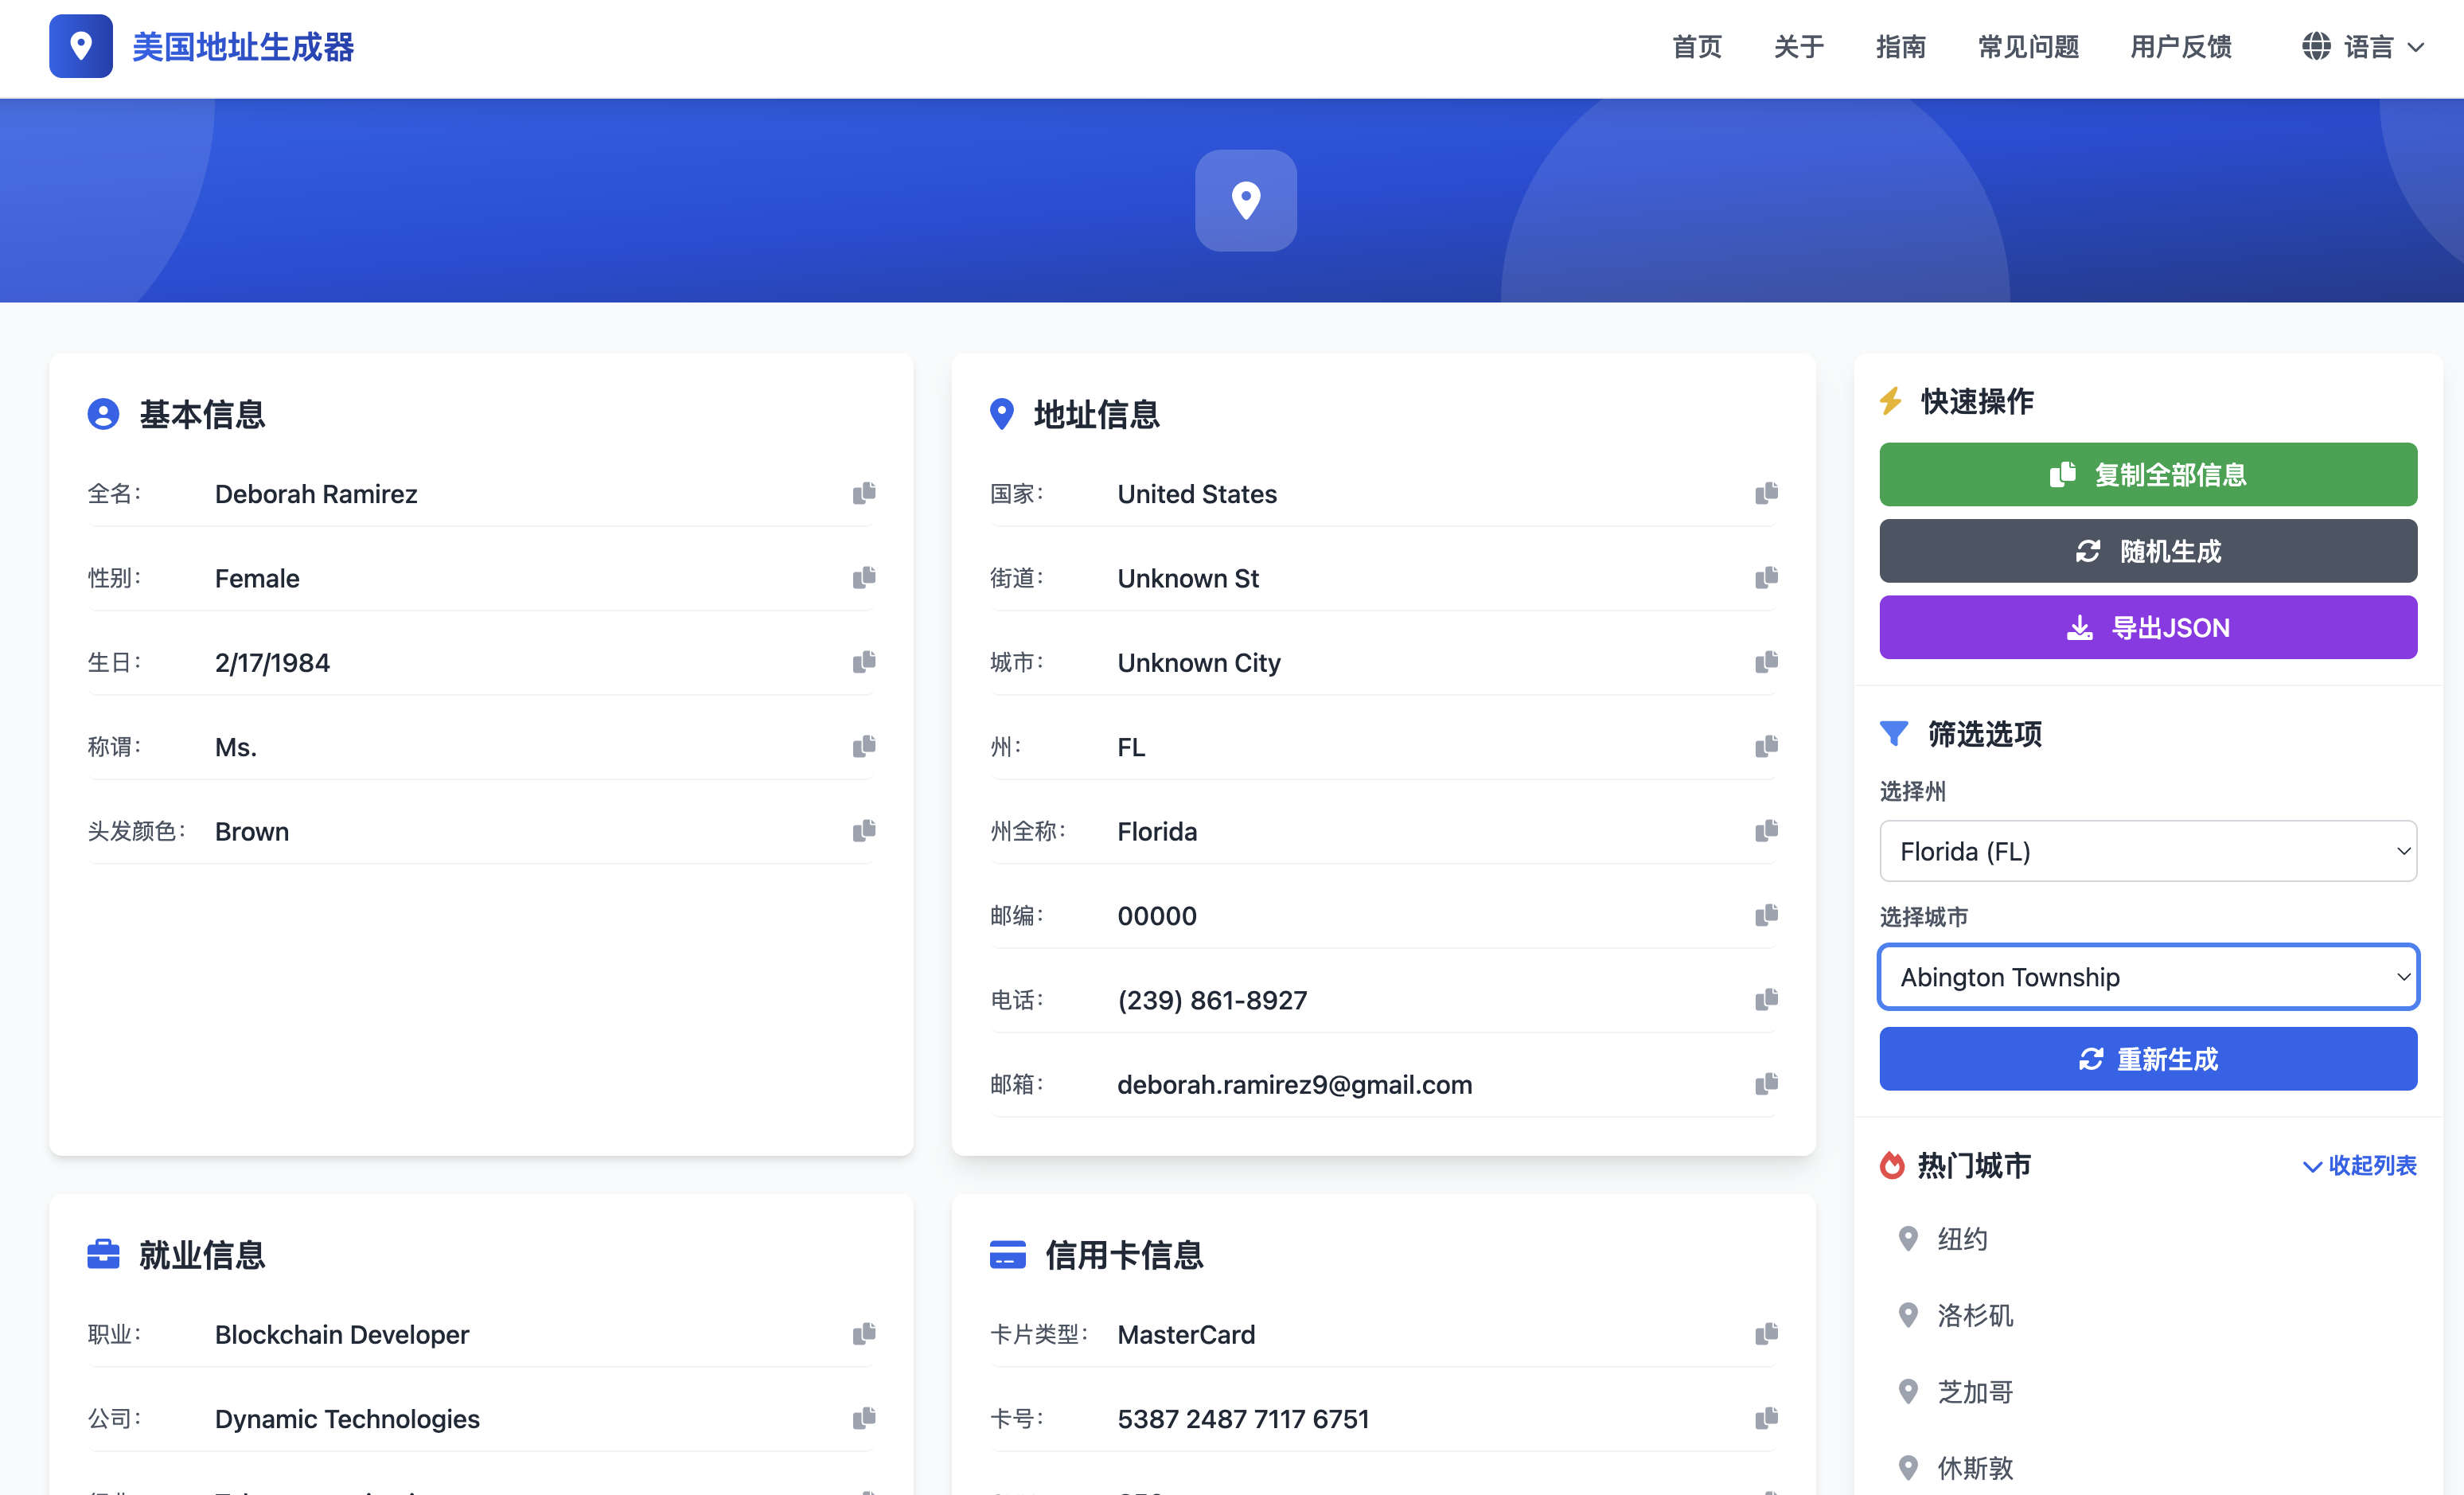Open the 语言 language menu
This screenshot has width=2464, height=1495.
pos(2363,46)
